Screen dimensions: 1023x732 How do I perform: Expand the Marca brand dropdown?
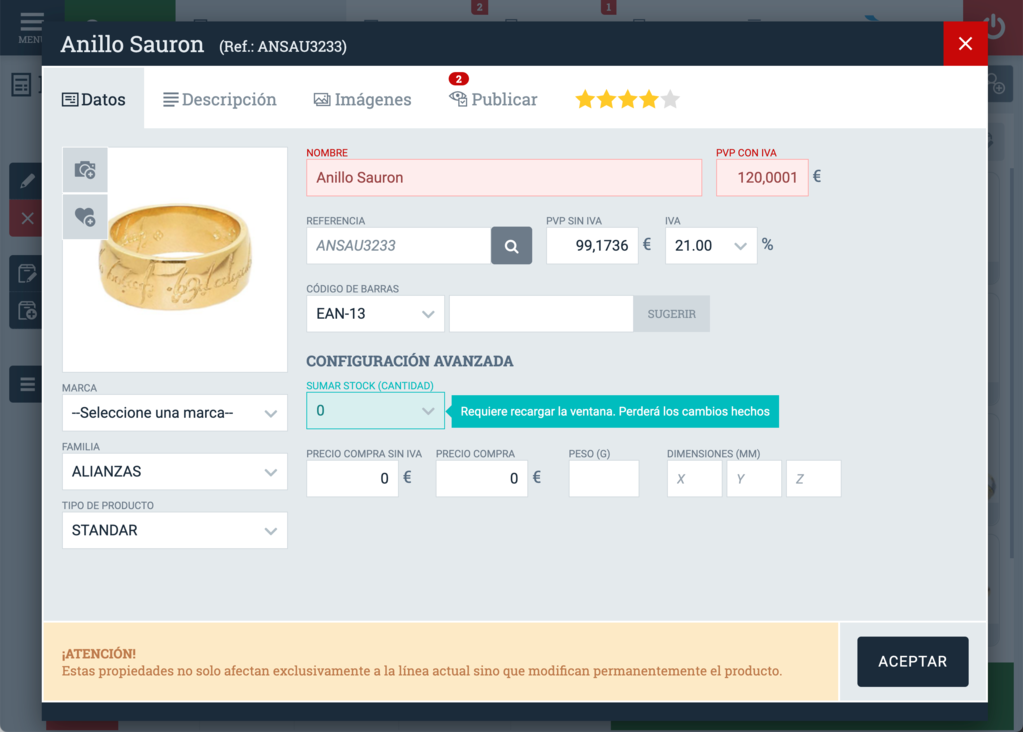click(175, 413)
